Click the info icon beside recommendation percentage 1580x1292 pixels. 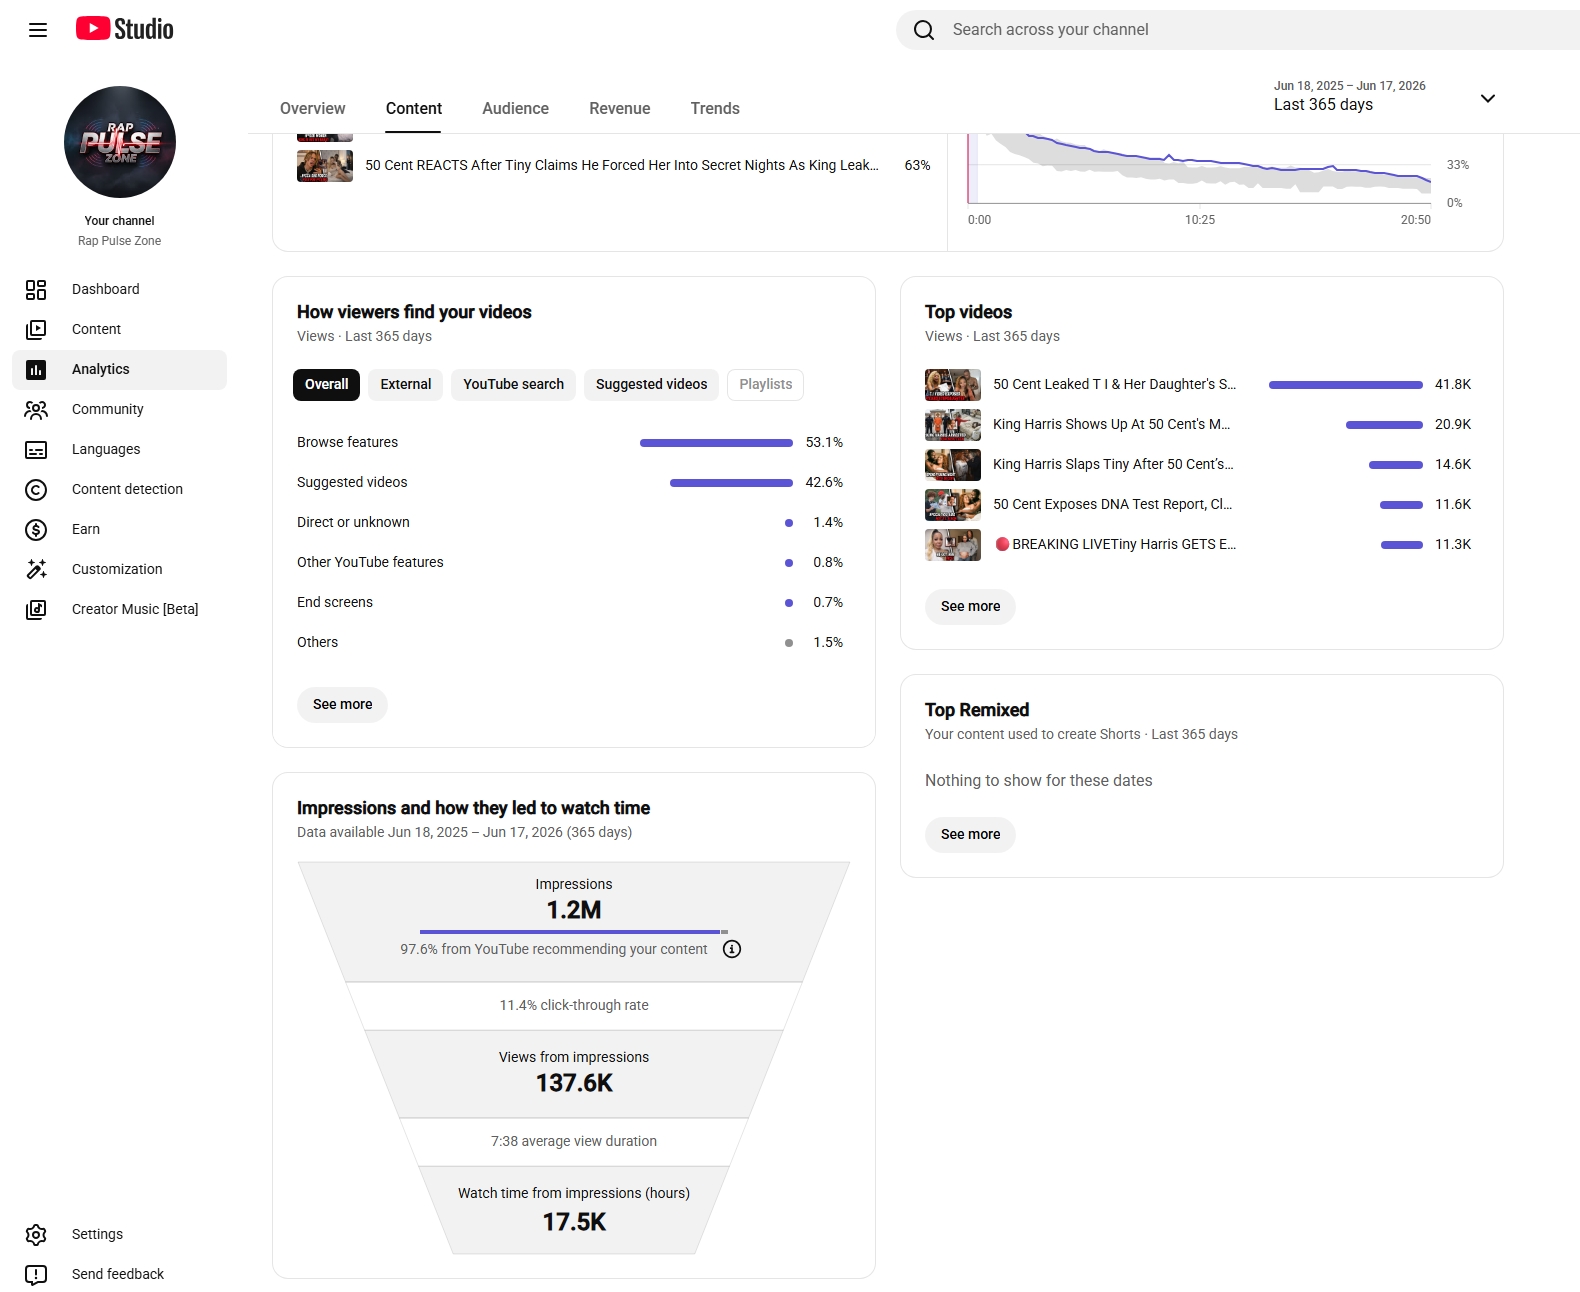pos(732,949)
